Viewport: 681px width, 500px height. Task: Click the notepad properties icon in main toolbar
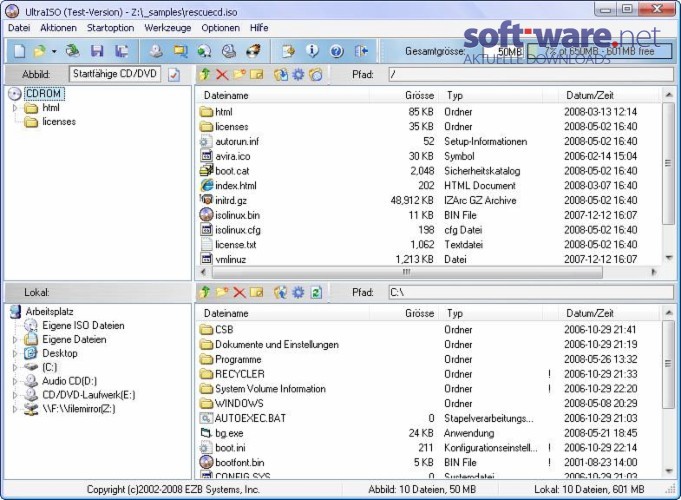click(288, 51)
